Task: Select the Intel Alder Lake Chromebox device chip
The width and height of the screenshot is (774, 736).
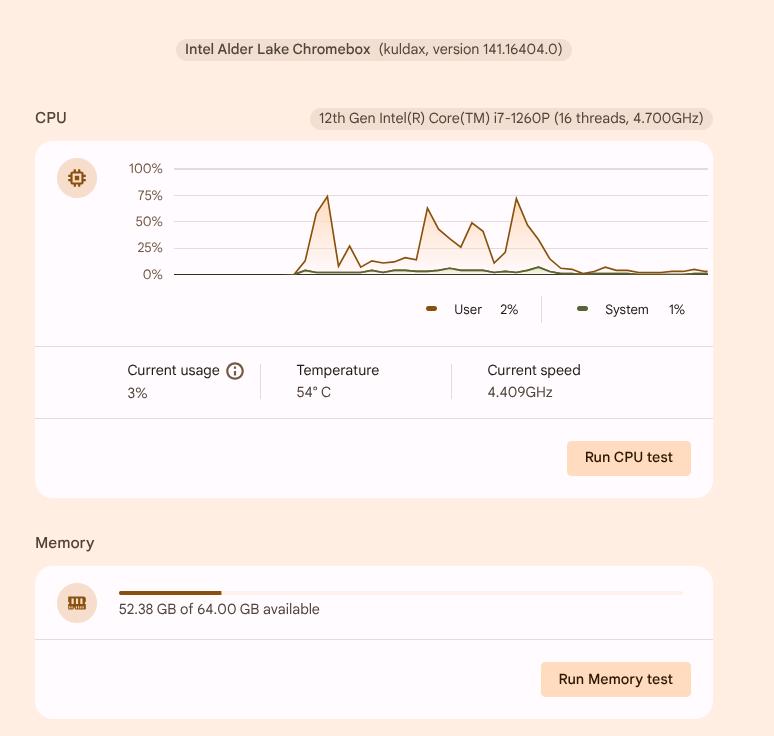Action: coord(374,49)
